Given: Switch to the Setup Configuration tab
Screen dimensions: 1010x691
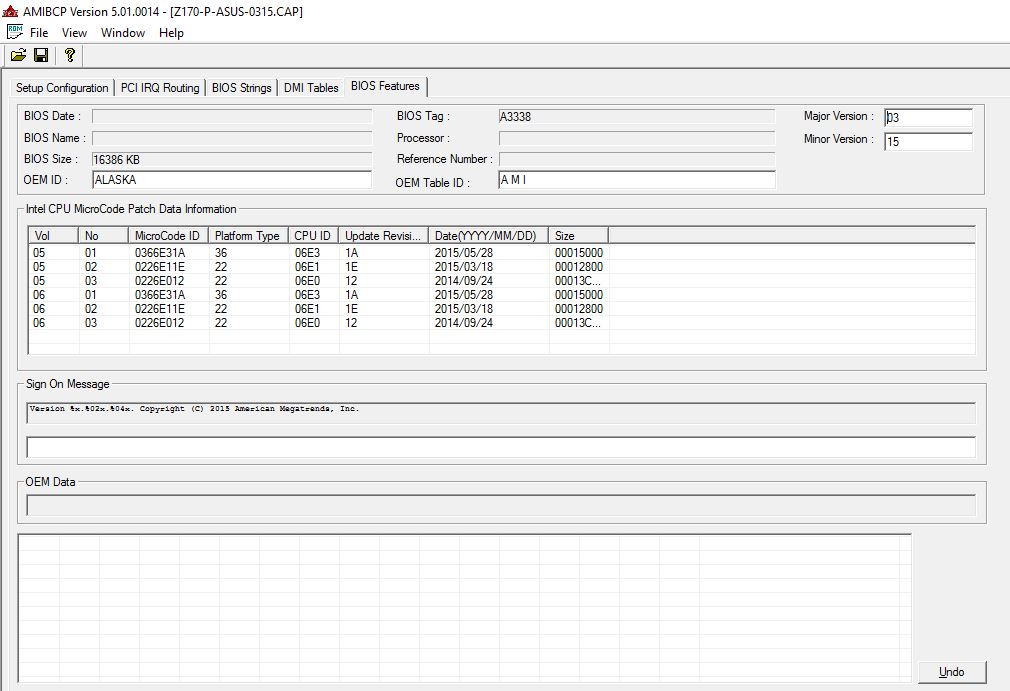Looking at the screenshot, I should point(62,88).
